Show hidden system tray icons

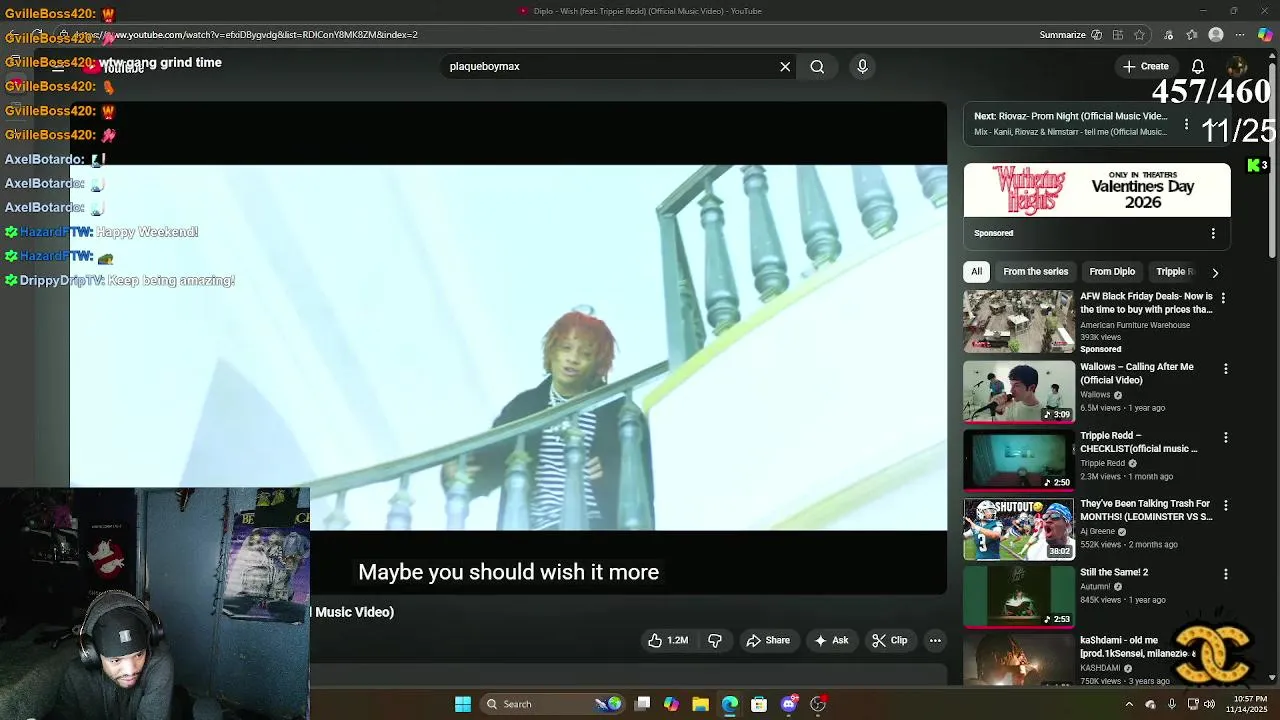1129,704
